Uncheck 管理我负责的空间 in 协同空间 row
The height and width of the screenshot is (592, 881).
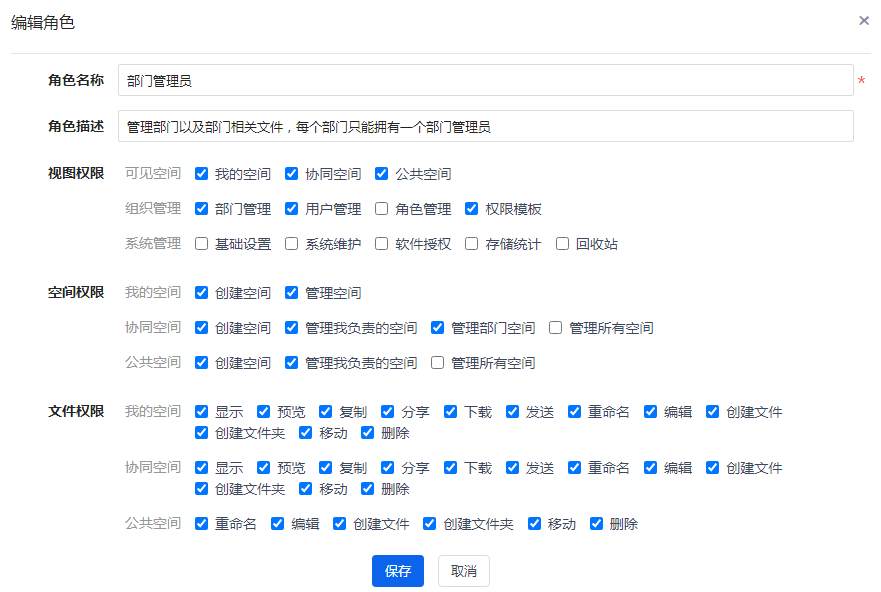[x=291, y=327]
